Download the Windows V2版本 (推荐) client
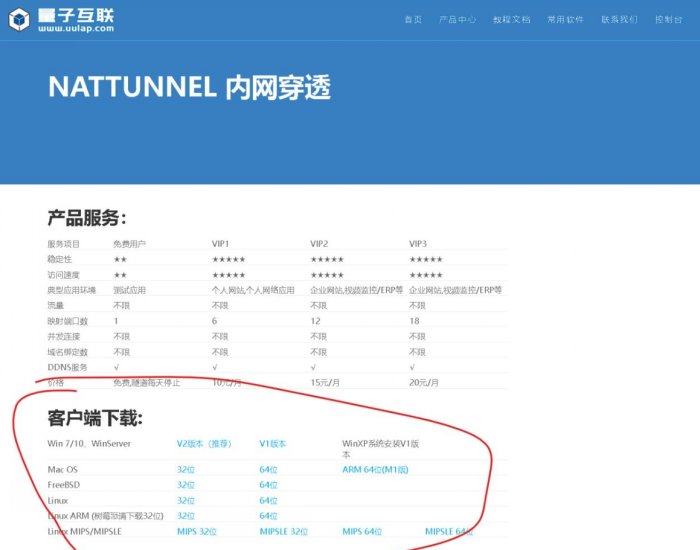 tap(204, 444)
